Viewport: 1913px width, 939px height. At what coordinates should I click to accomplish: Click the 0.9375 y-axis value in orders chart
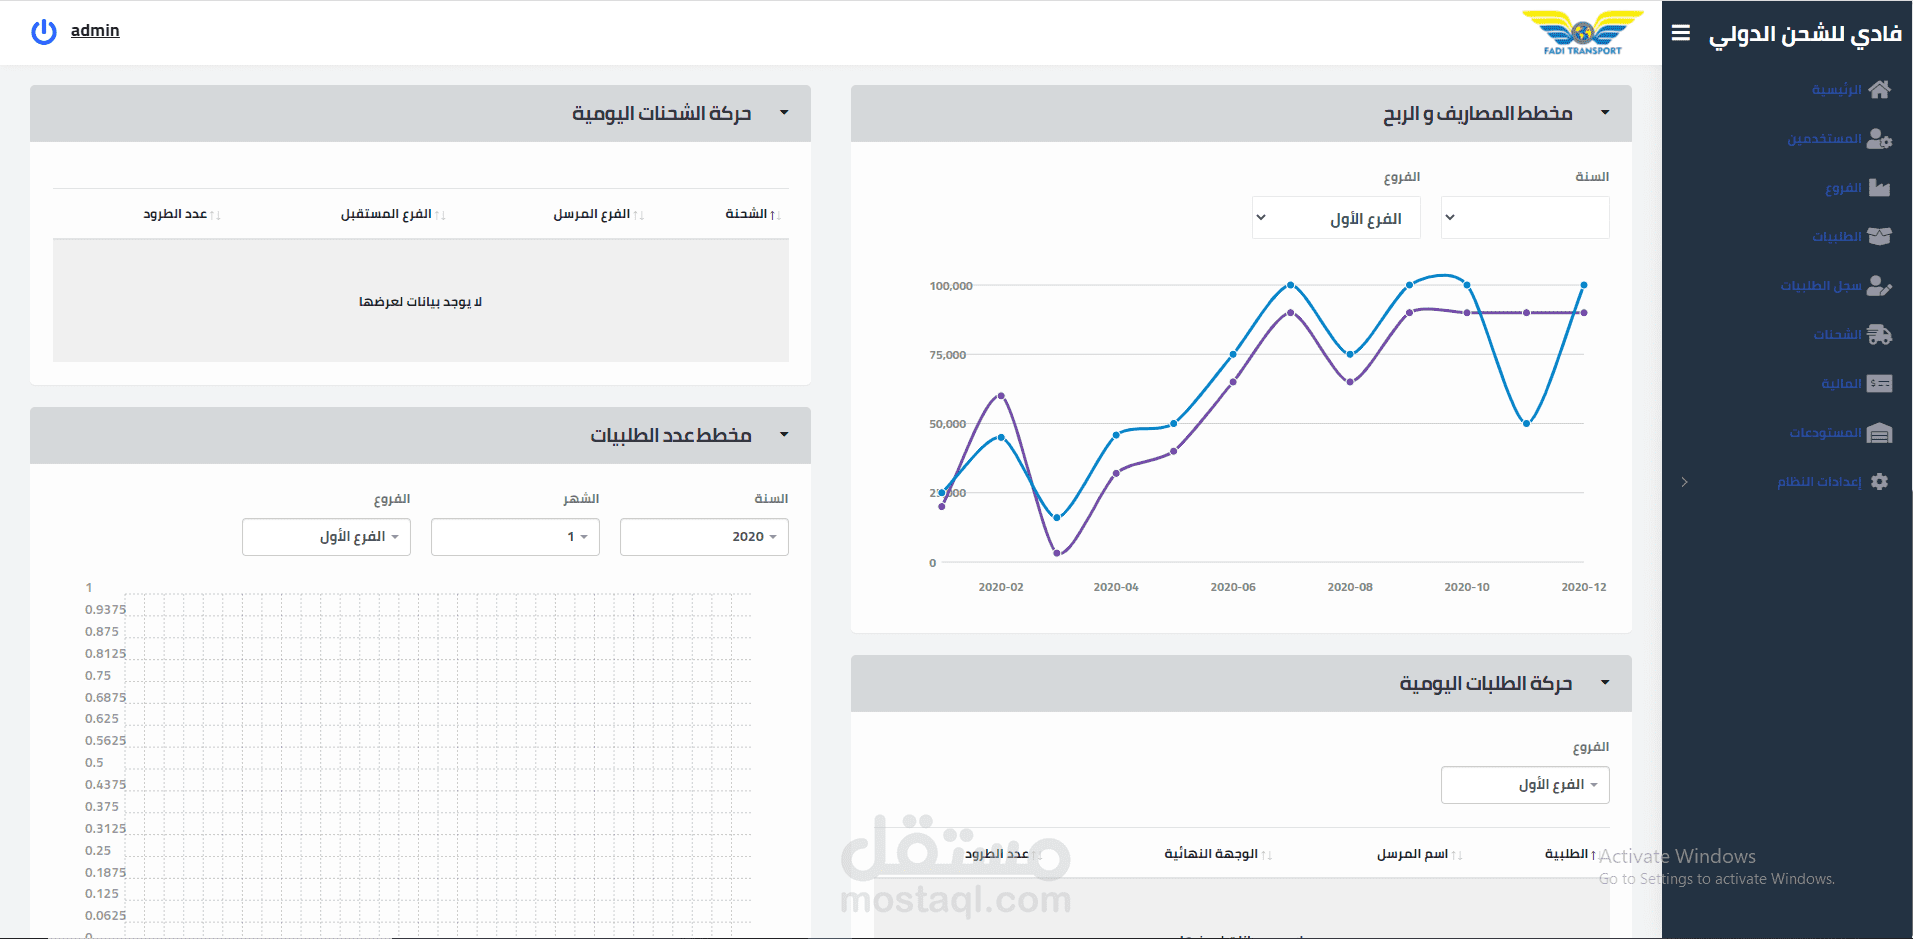105,610
